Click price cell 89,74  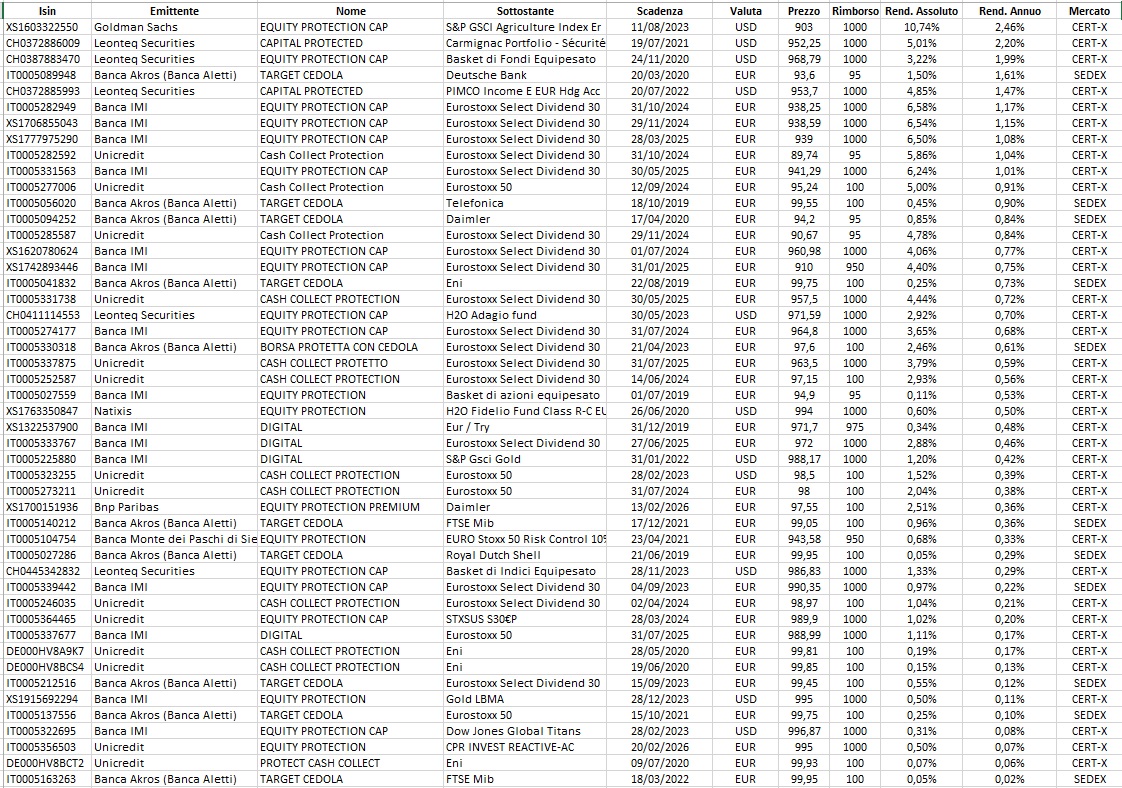(x=804, y=155)
